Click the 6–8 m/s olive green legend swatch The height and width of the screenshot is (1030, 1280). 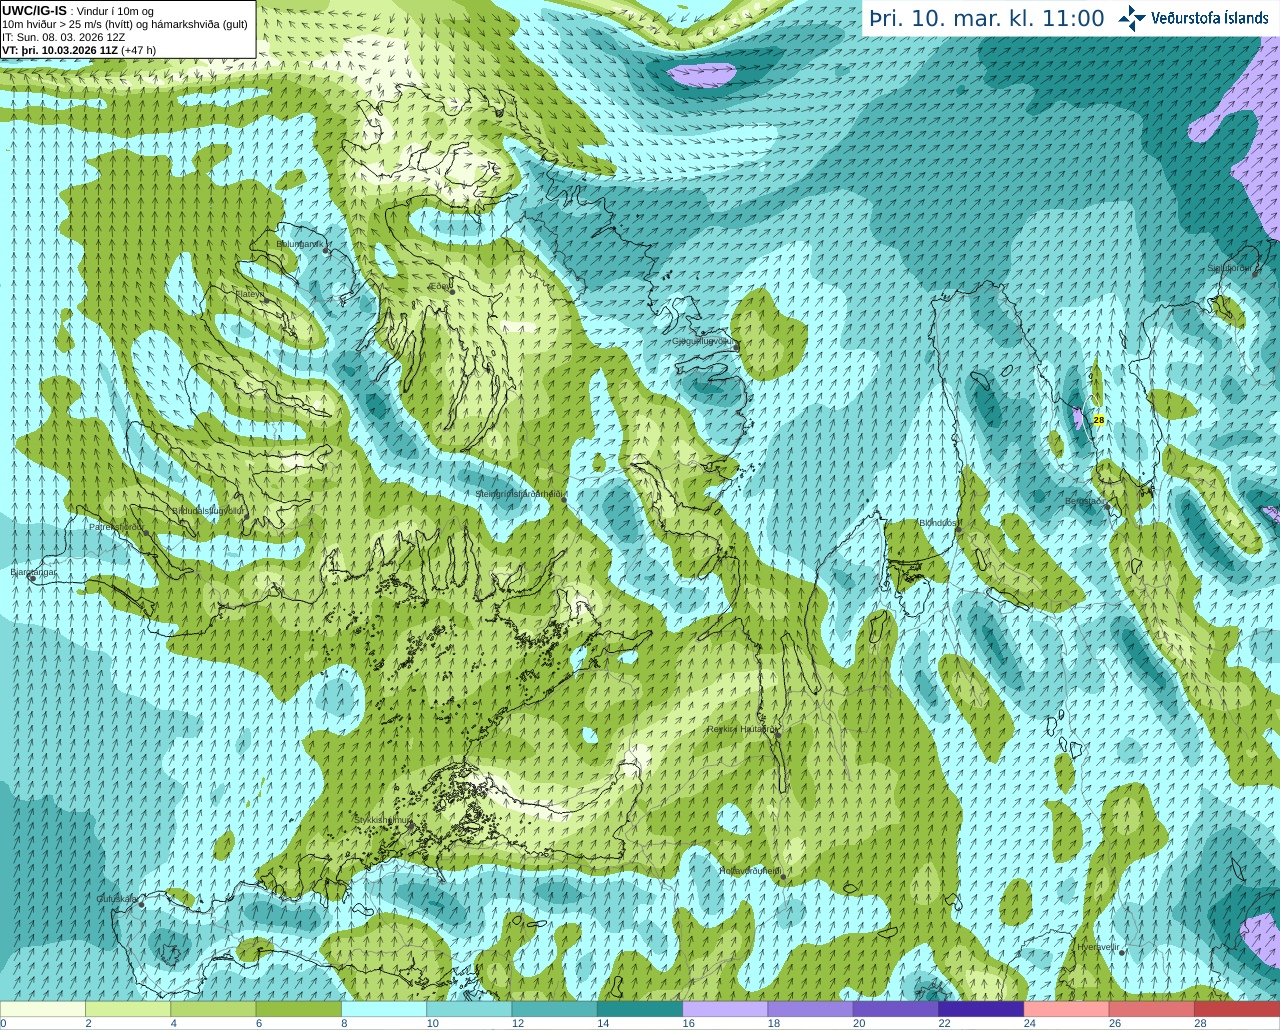pyautogui.click(x=299, y=1009)
